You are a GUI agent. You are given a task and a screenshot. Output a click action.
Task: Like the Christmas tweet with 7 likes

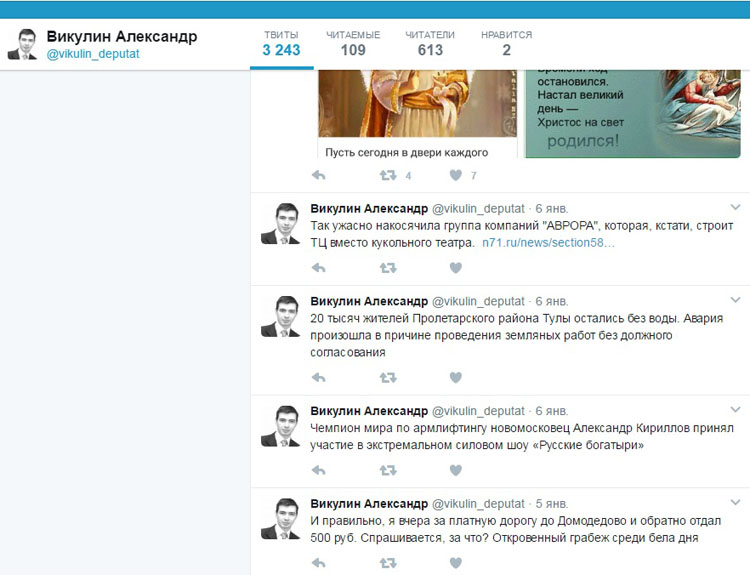pos(456,176)
